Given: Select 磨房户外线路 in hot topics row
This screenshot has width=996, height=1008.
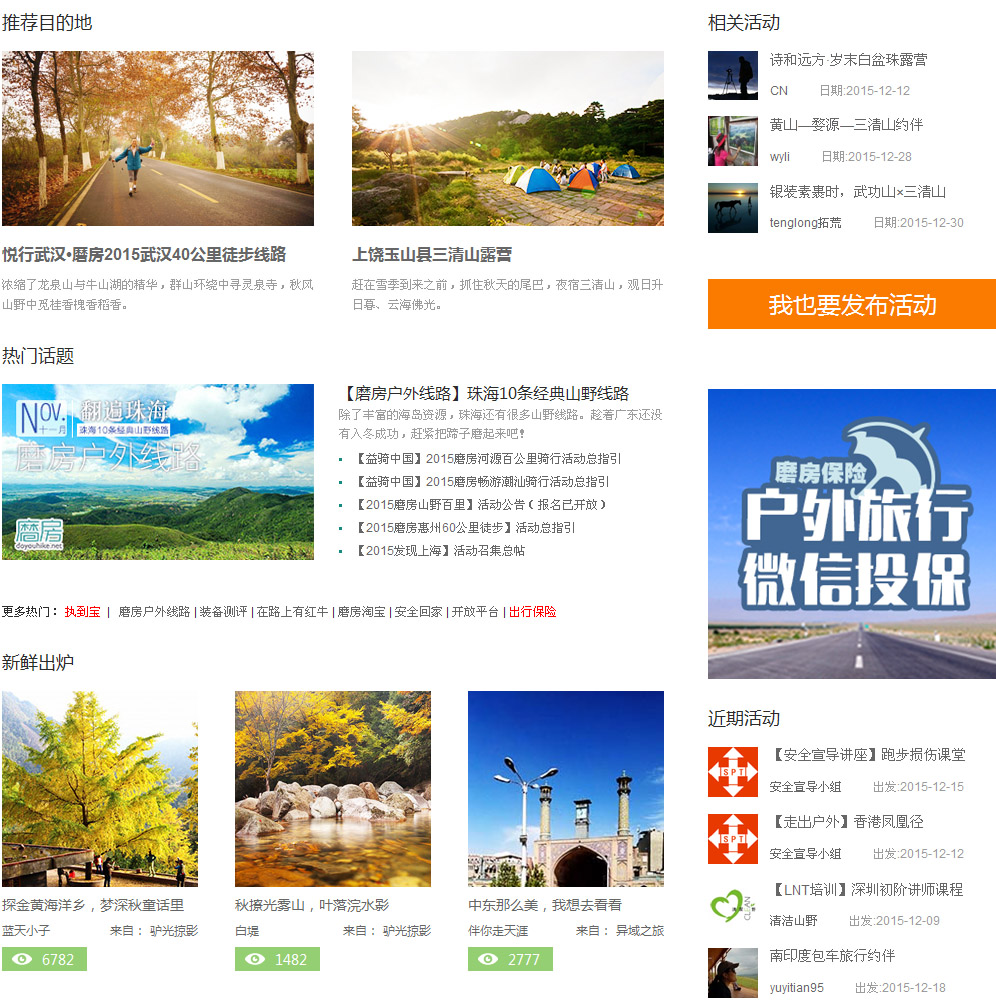Looking at the screenshot, I should [154, 612].
